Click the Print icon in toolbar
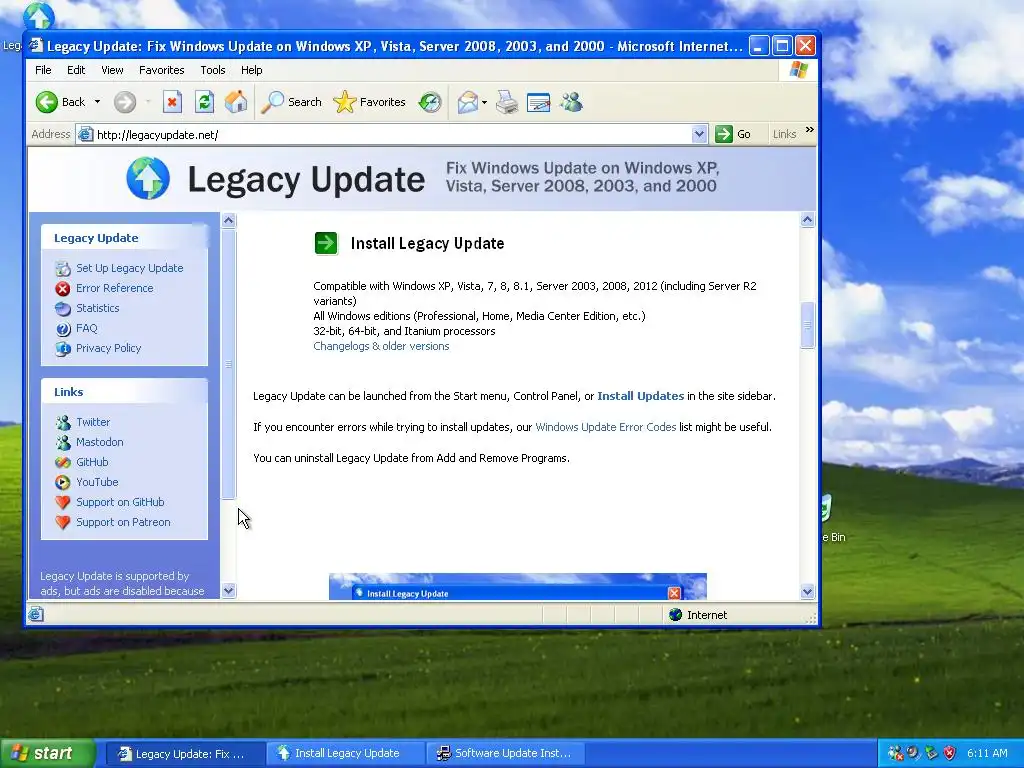The image size is (1024, 768). coord(507,102)
